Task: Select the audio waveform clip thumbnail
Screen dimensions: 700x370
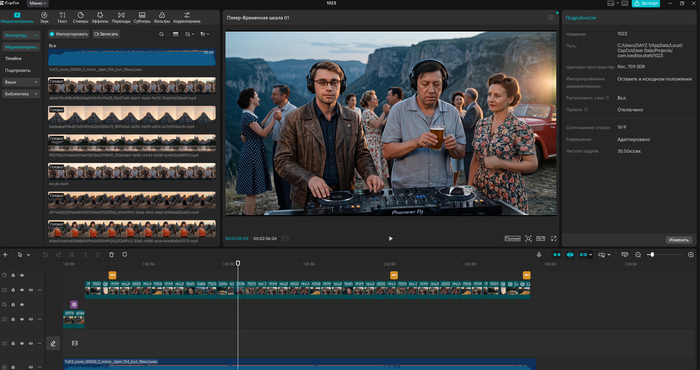Action: (x=132, y=58)
